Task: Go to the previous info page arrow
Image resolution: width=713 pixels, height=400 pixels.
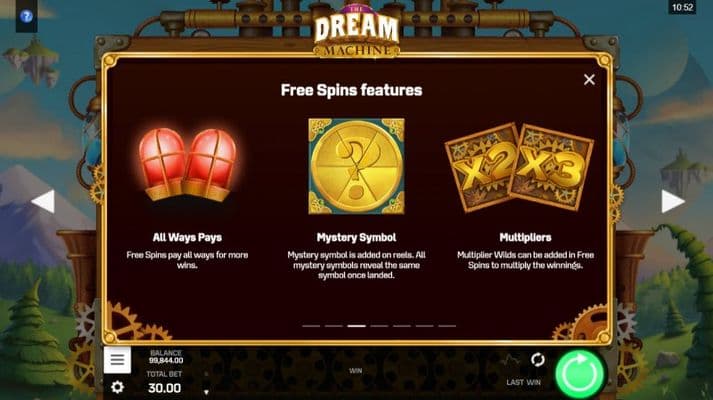Action: pyautogui.click(x=44, y=201)
